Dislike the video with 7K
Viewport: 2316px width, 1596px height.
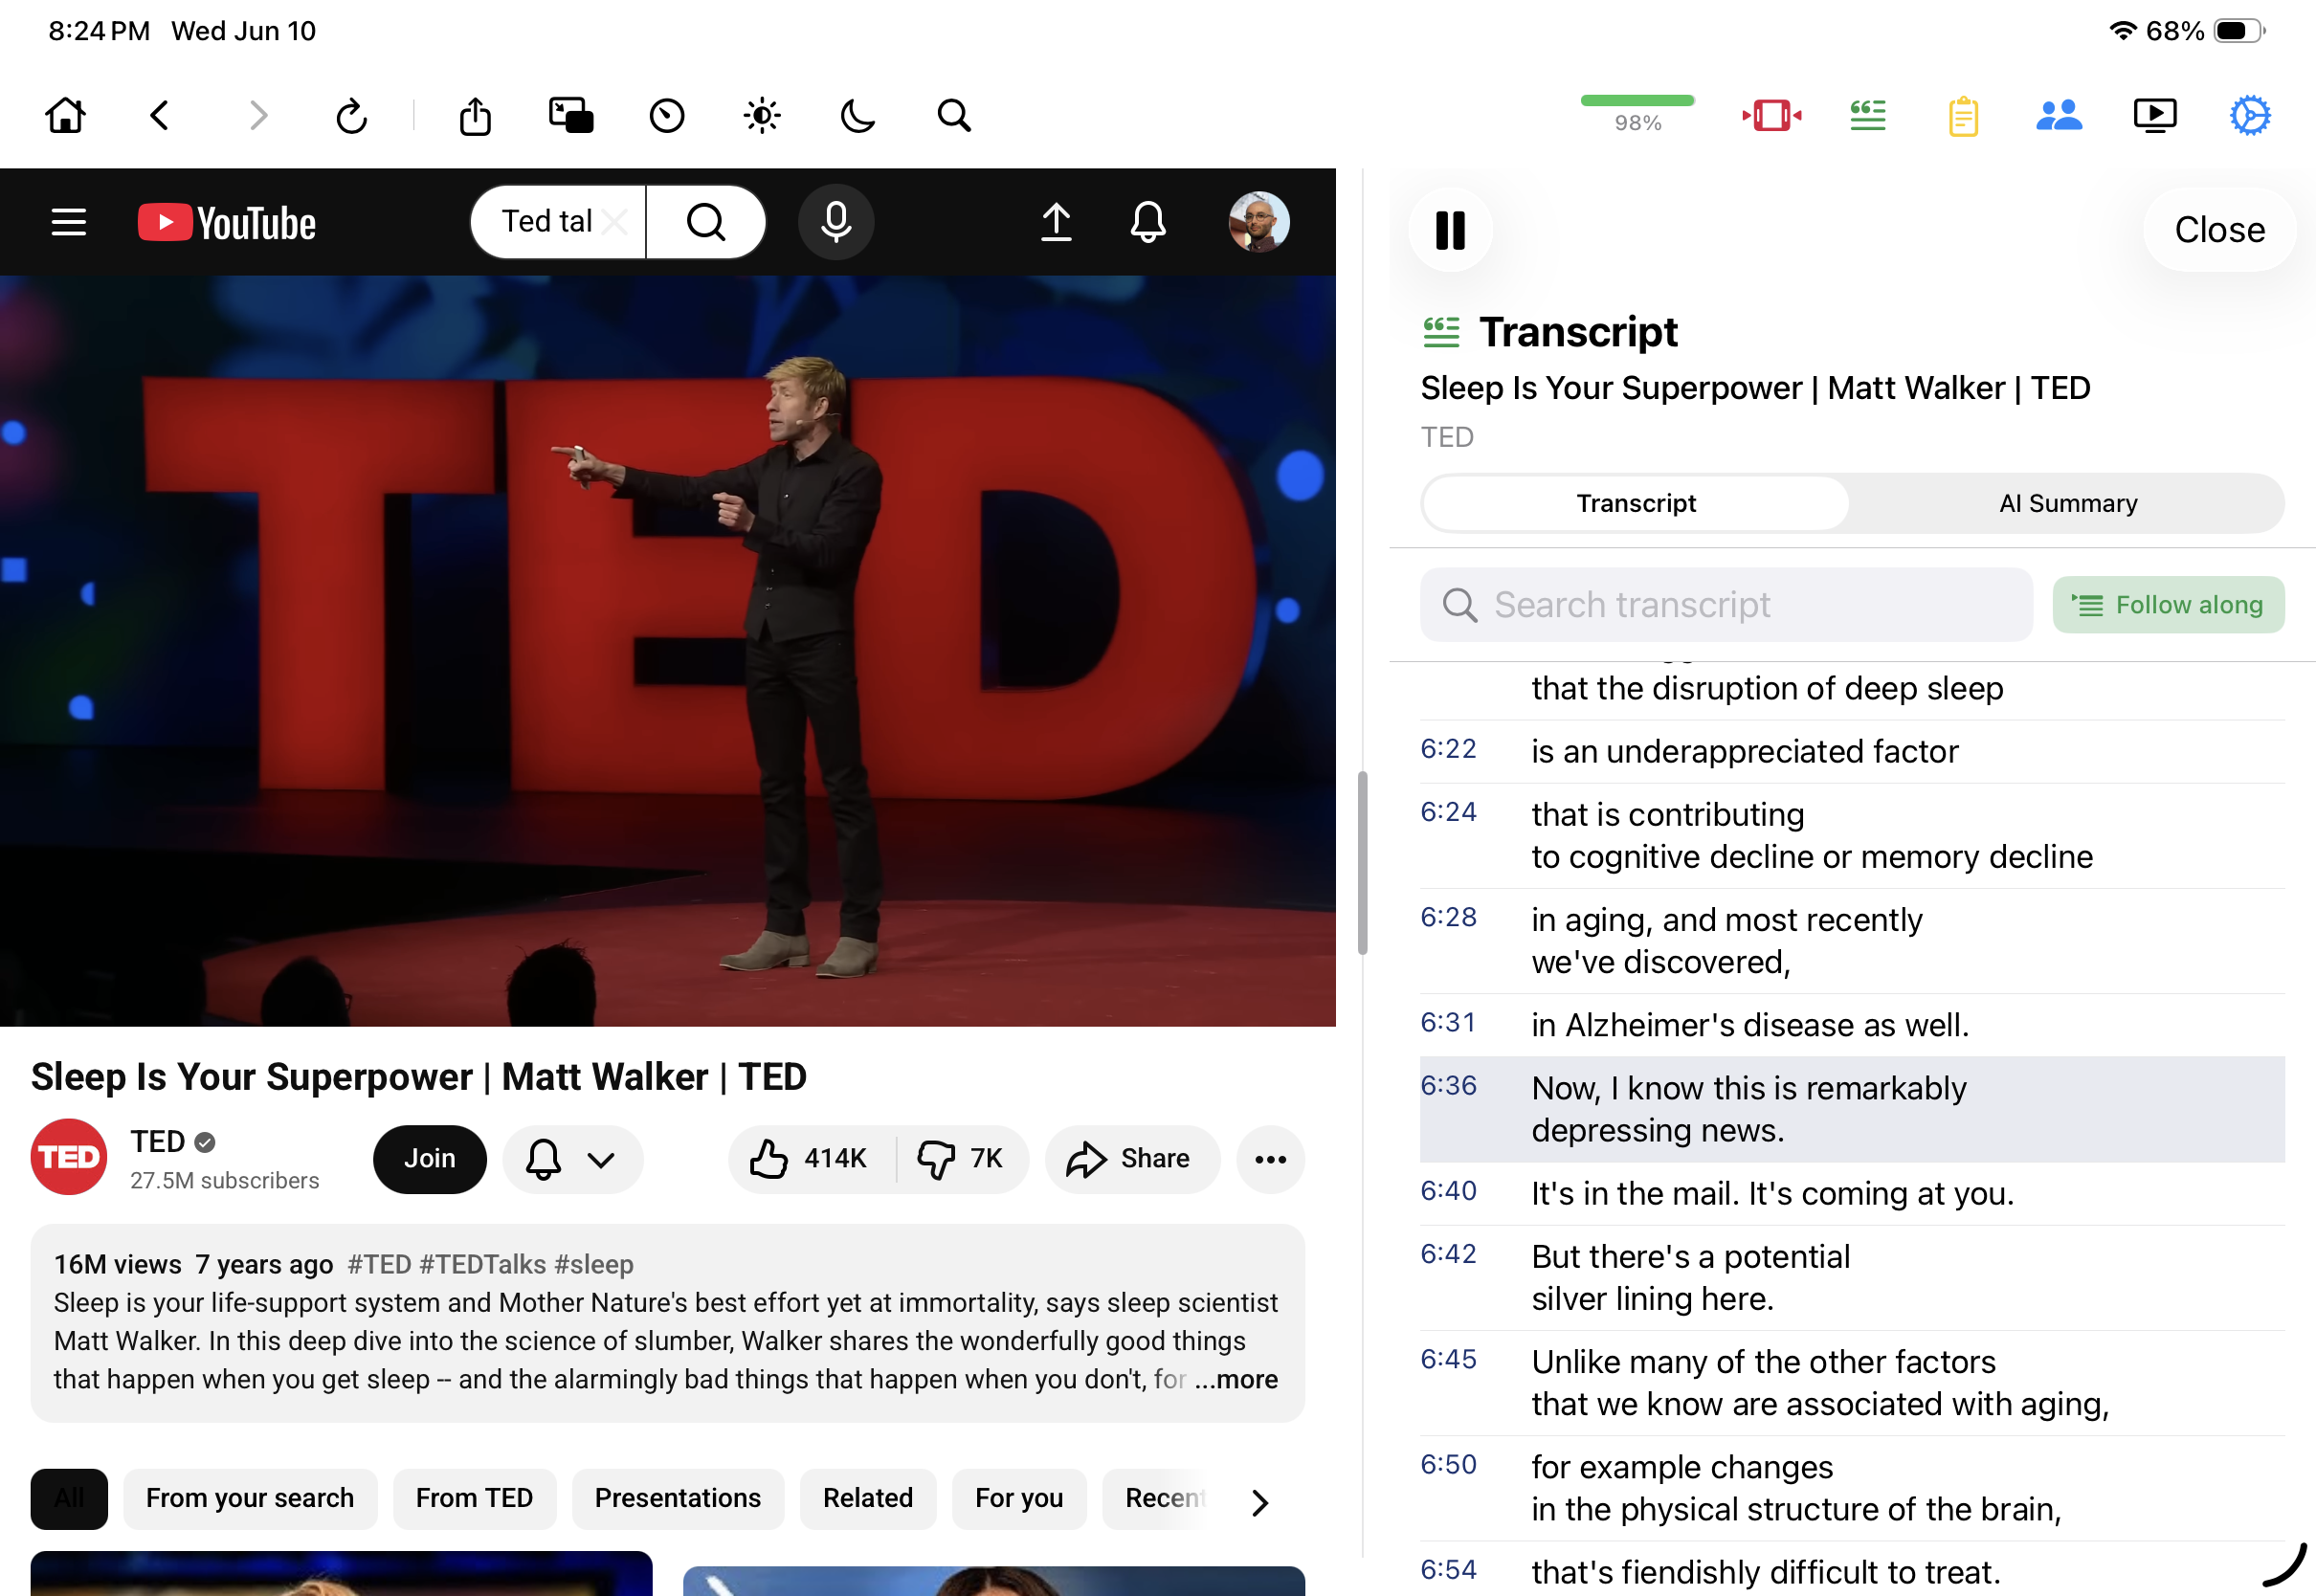tap(962, 1159)
